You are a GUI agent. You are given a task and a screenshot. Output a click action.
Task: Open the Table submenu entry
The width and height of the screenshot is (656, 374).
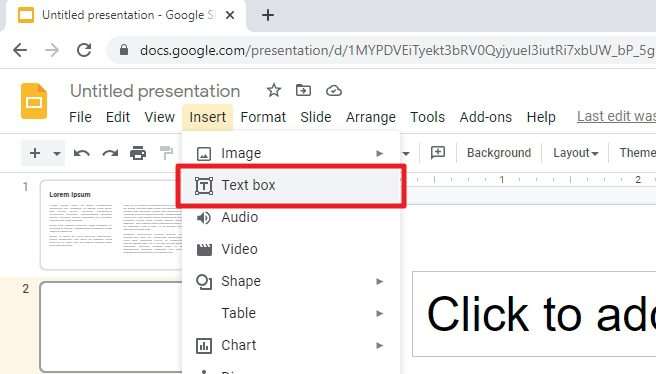pyautogui.click(x=291, y=313)
